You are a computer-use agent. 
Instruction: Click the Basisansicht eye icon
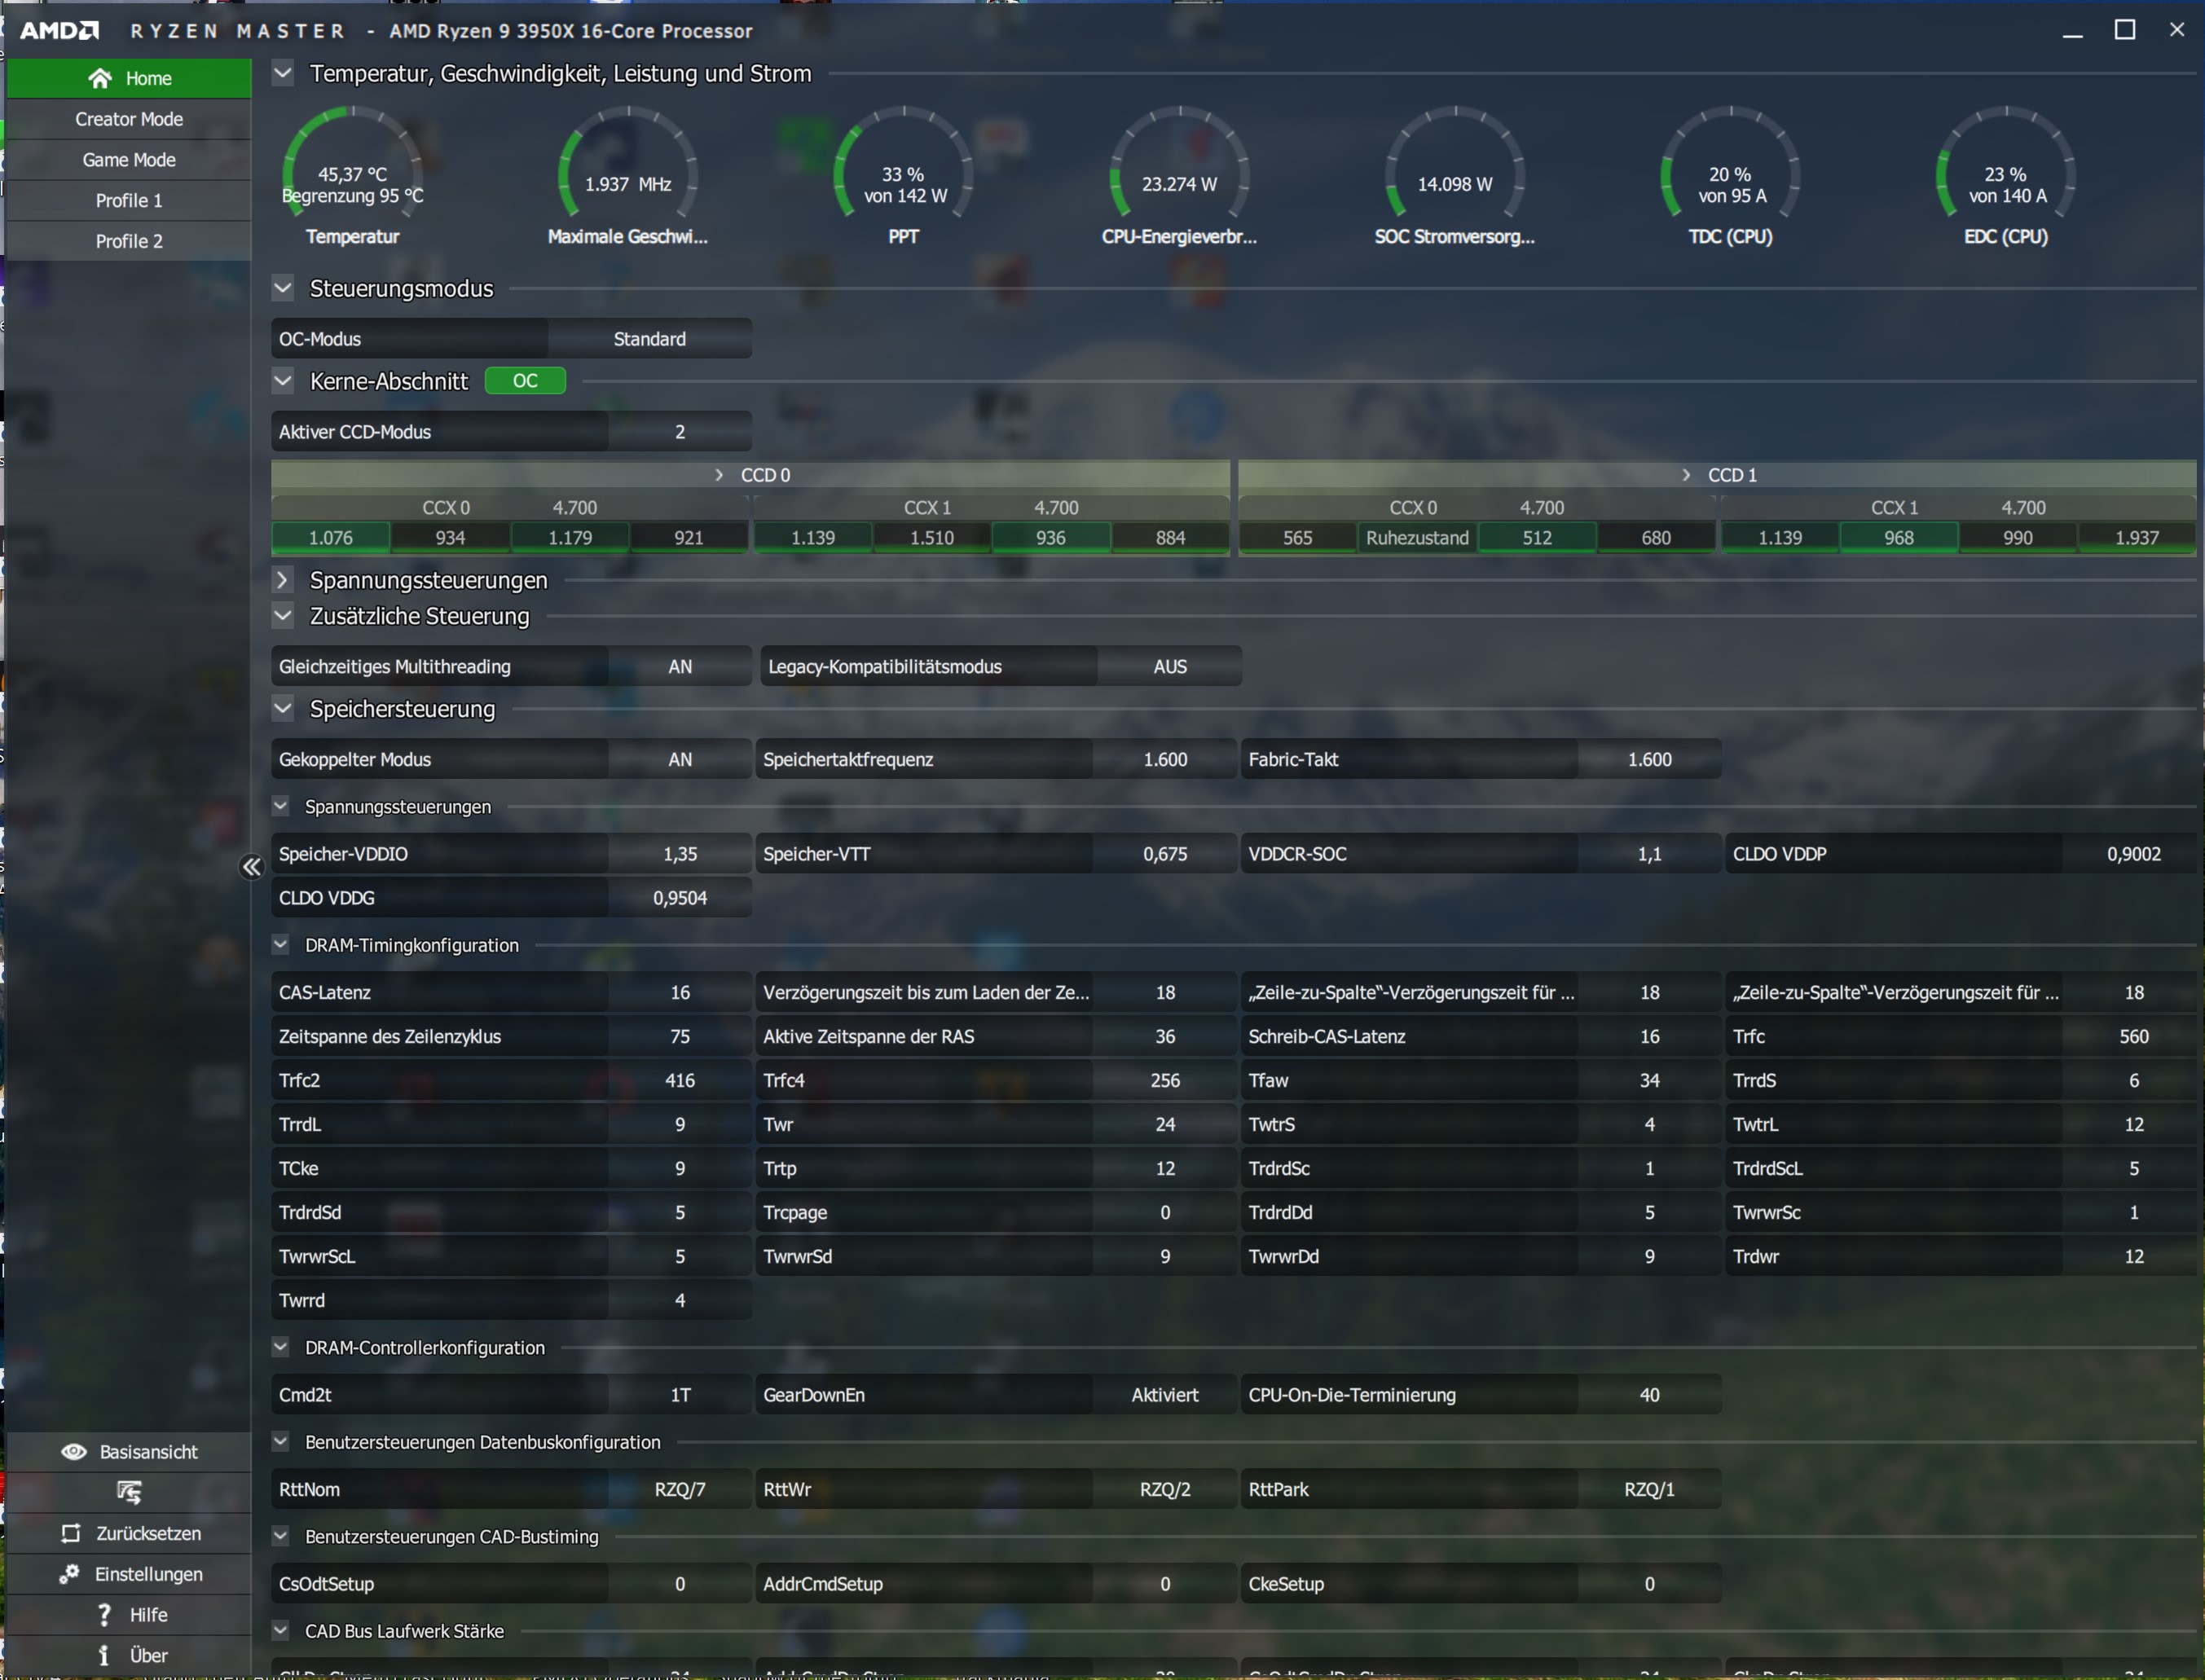(74, 1452)
